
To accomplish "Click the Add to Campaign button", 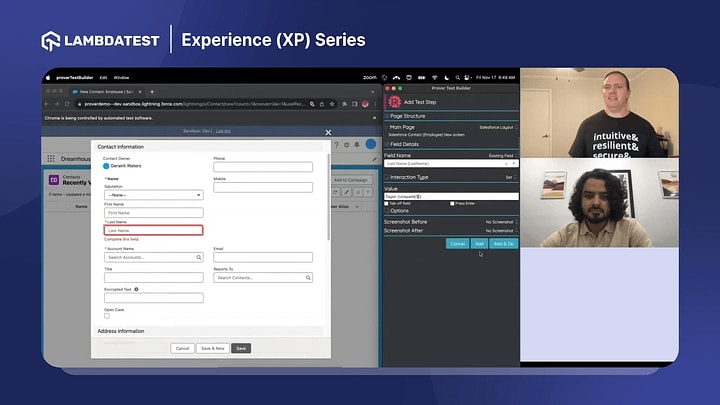I will pyautogui.click(x=351, y=180).
